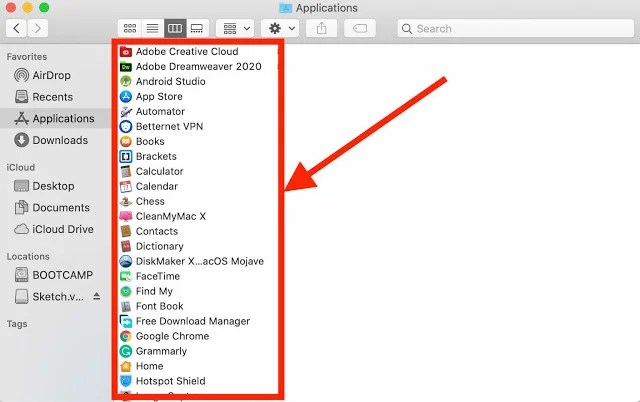The image size is (640, 402).
Task: Click the "Google Chrome" name
Action: coord(173,336)
